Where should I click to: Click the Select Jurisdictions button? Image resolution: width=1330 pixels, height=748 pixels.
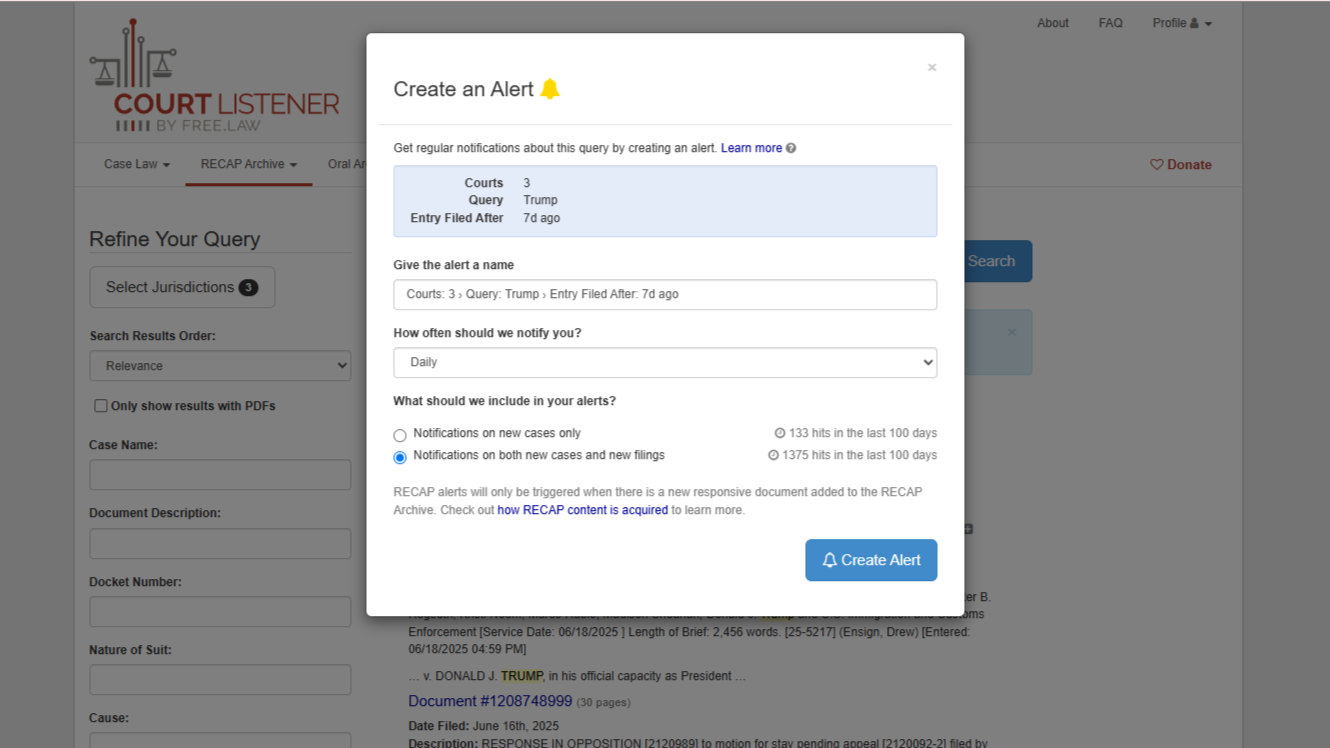pyautogui.click(x=182, y=287)
